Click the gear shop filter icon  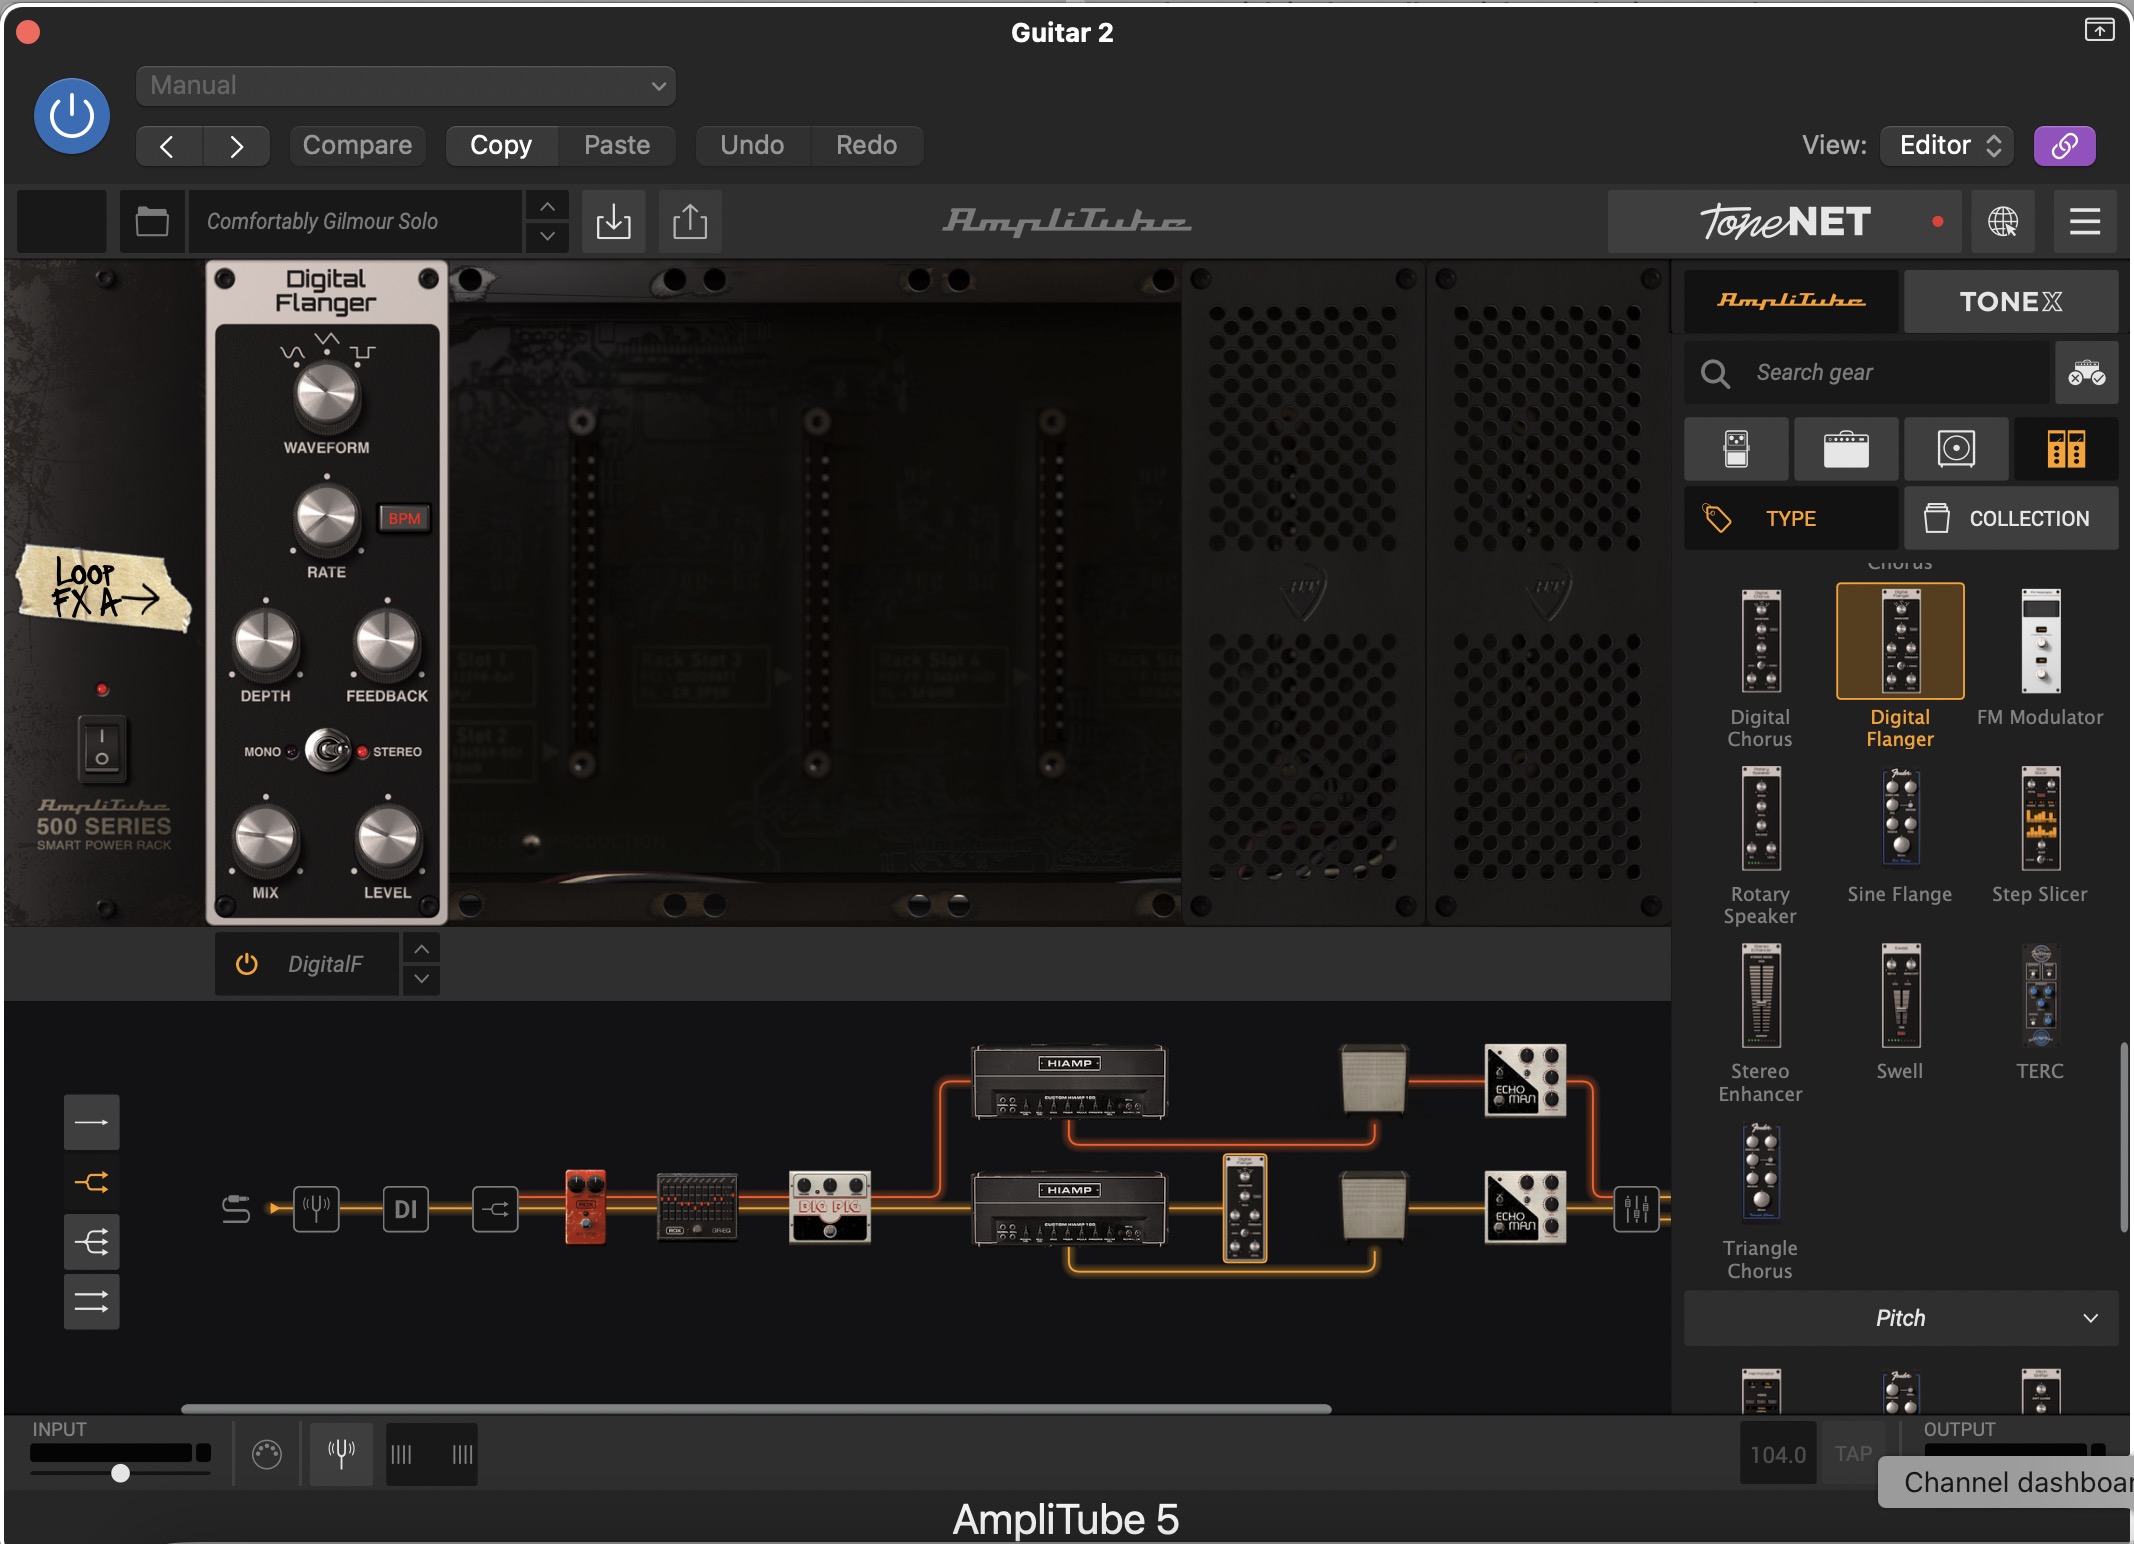click(2087, 373)
